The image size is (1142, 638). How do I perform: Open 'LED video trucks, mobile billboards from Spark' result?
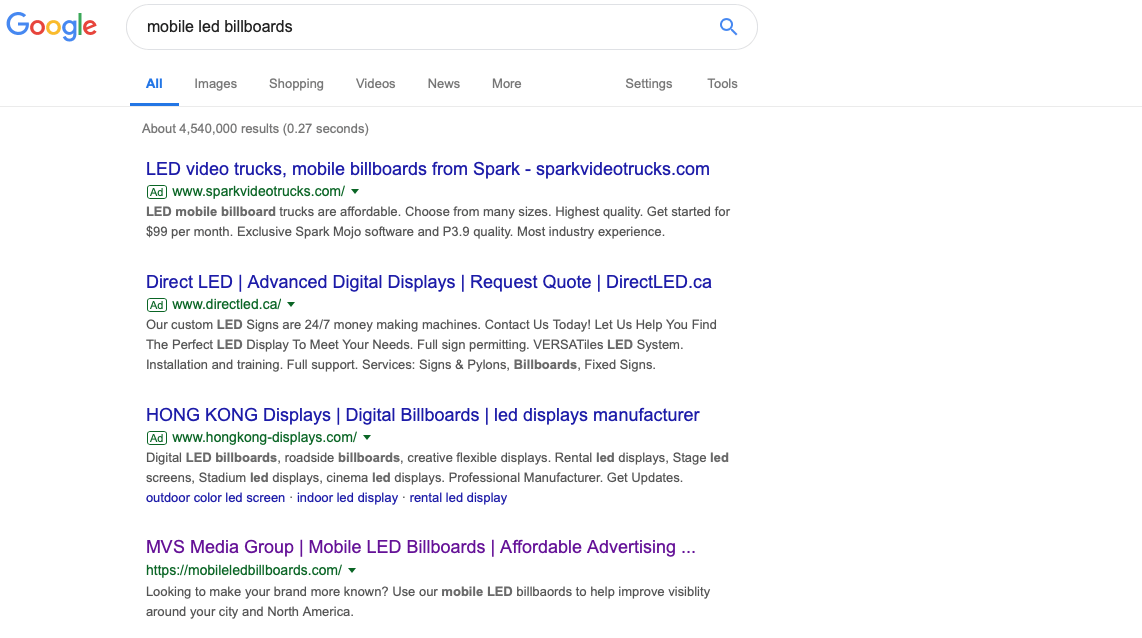428,169
